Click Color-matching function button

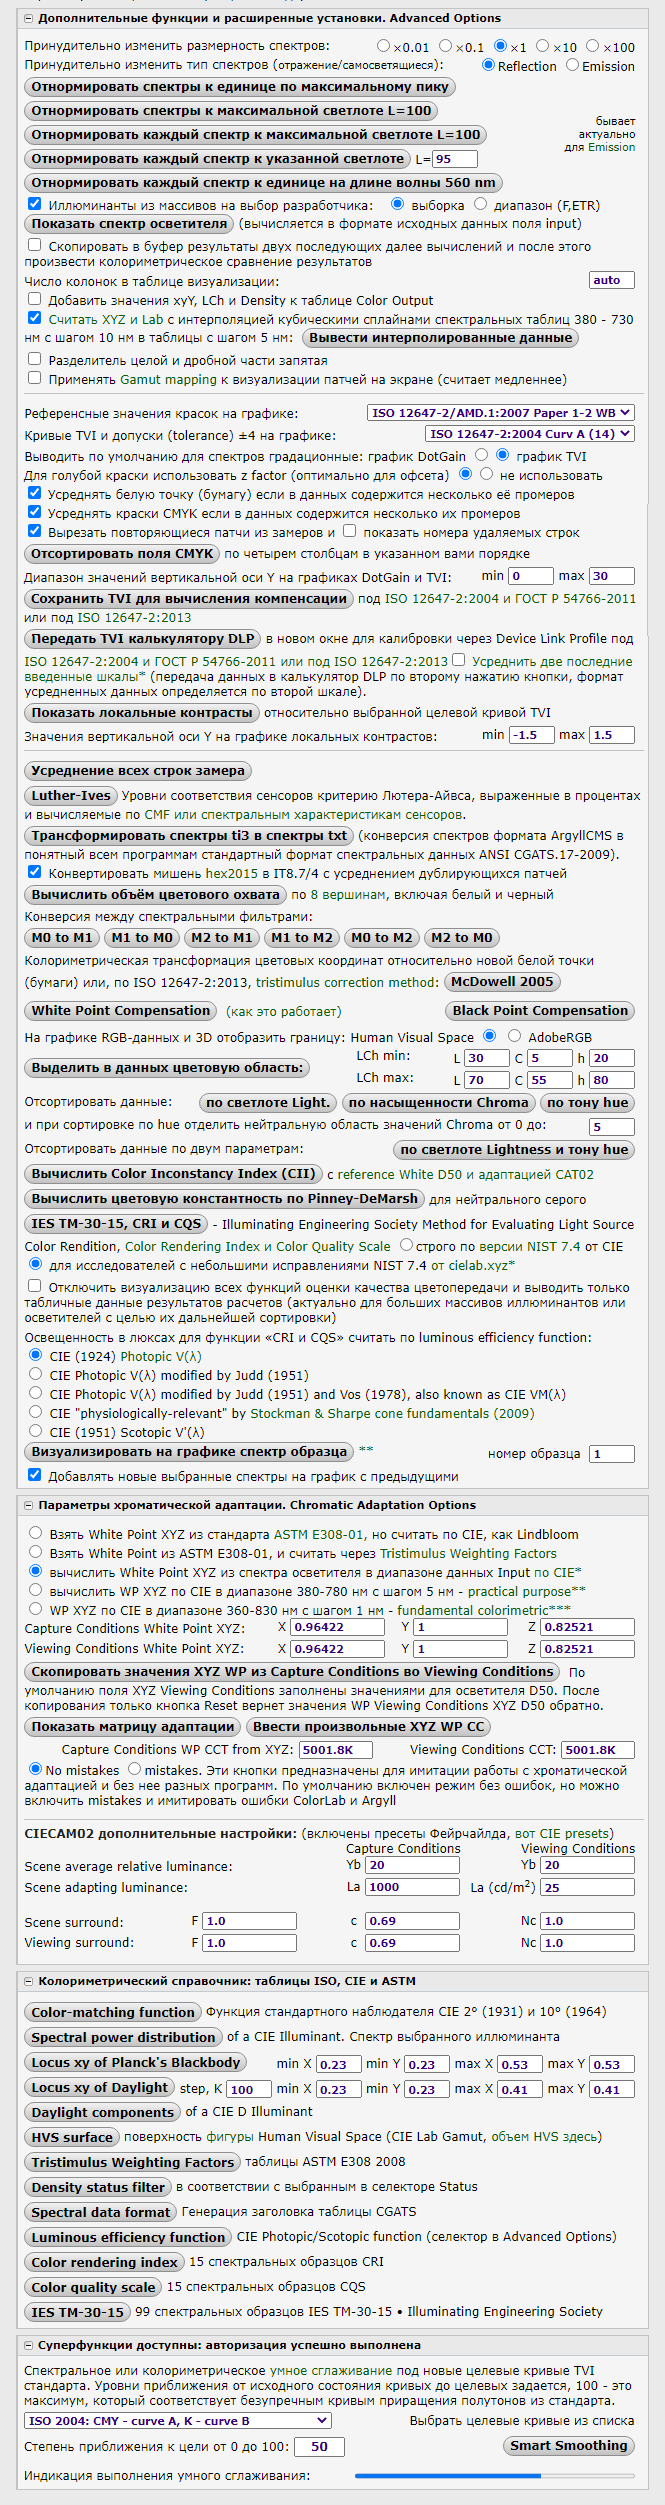pyautogui.click(x=113, y=2012)
